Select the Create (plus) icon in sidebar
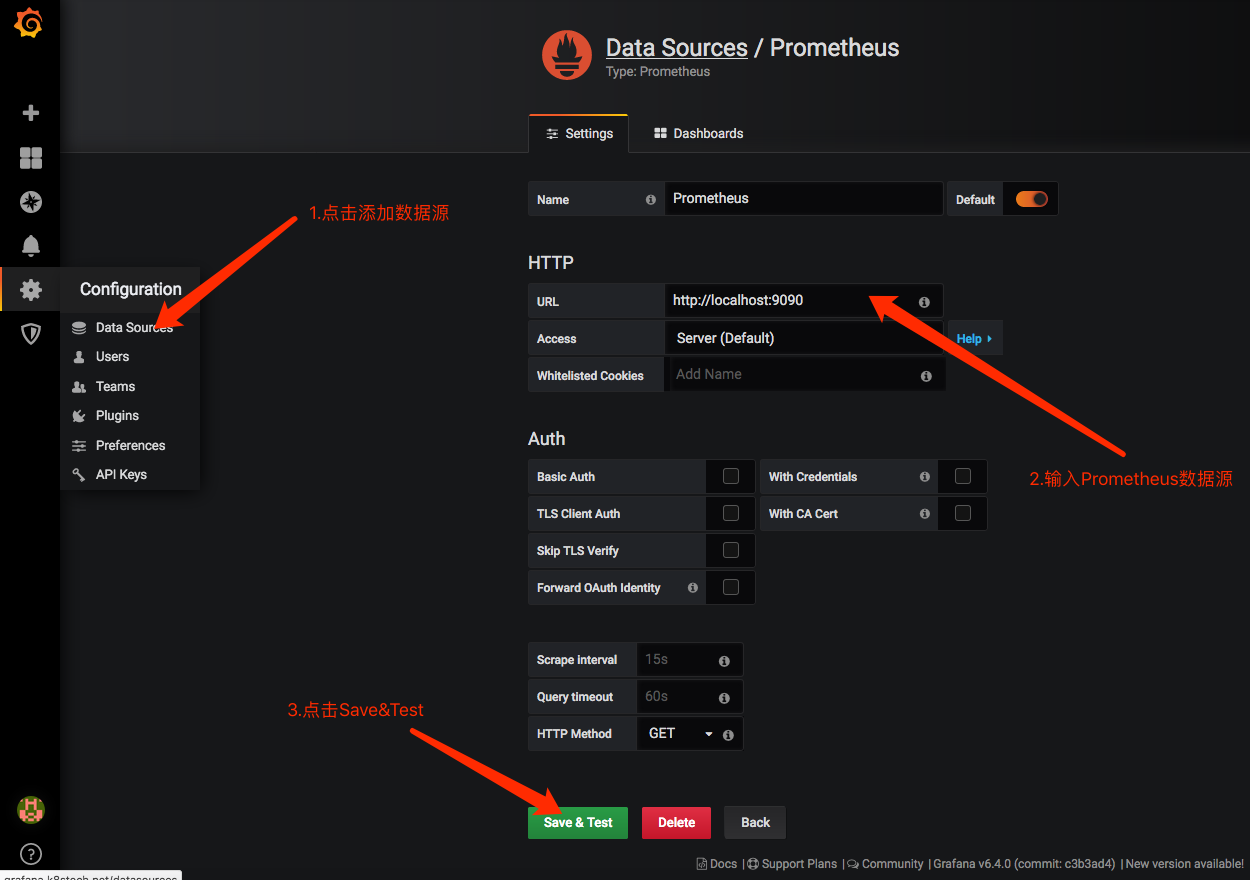The height and width of the screenshot is (880, 1250). coord(29,113)
